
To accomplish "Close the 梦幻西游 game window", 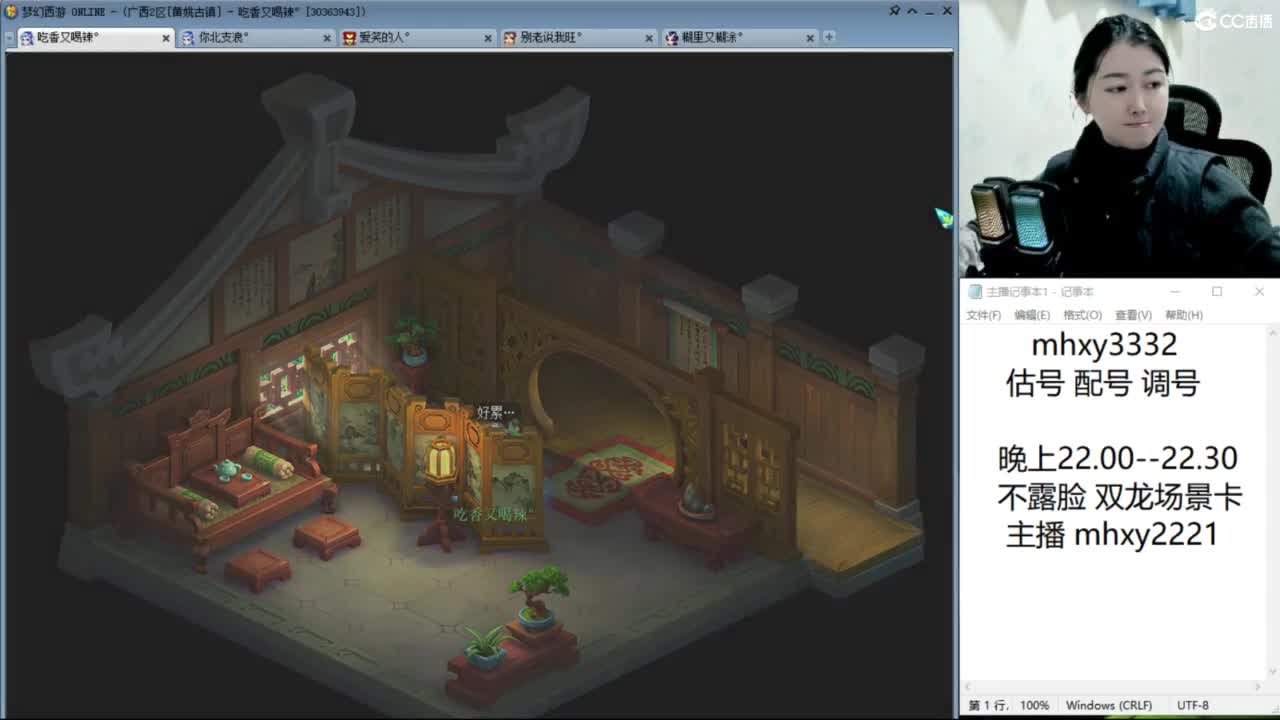I will coord(947,11).
